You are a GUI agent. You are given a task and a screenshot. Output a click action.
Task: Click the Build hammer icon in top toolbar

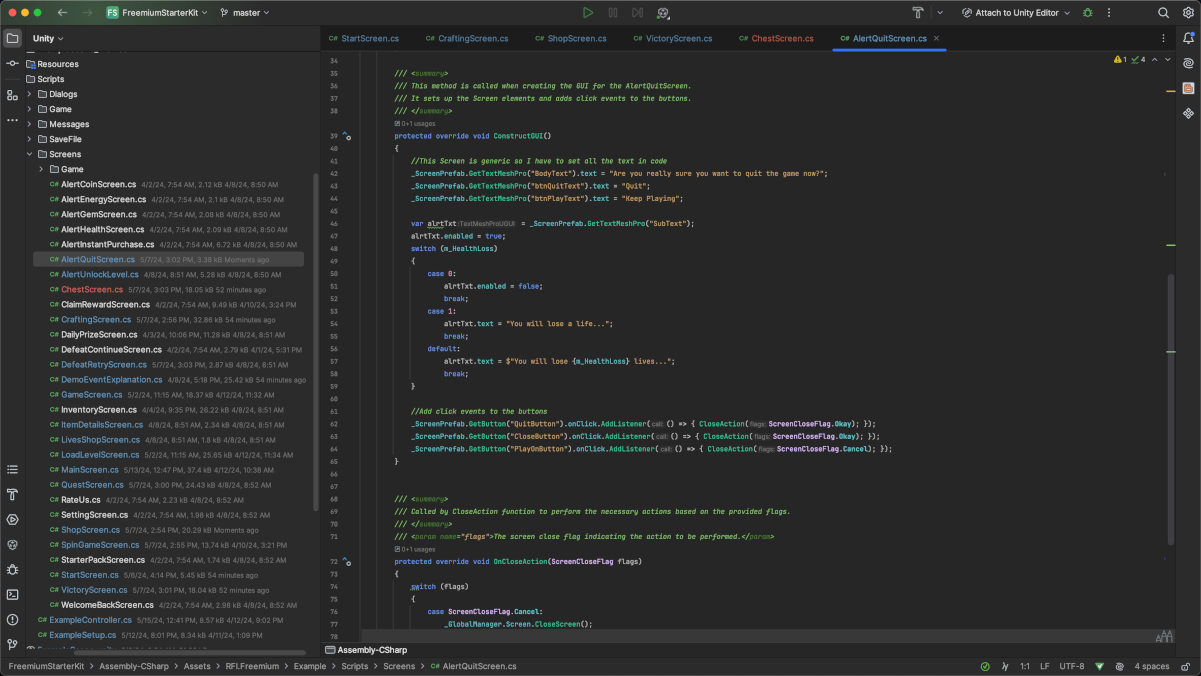point(917,13)
